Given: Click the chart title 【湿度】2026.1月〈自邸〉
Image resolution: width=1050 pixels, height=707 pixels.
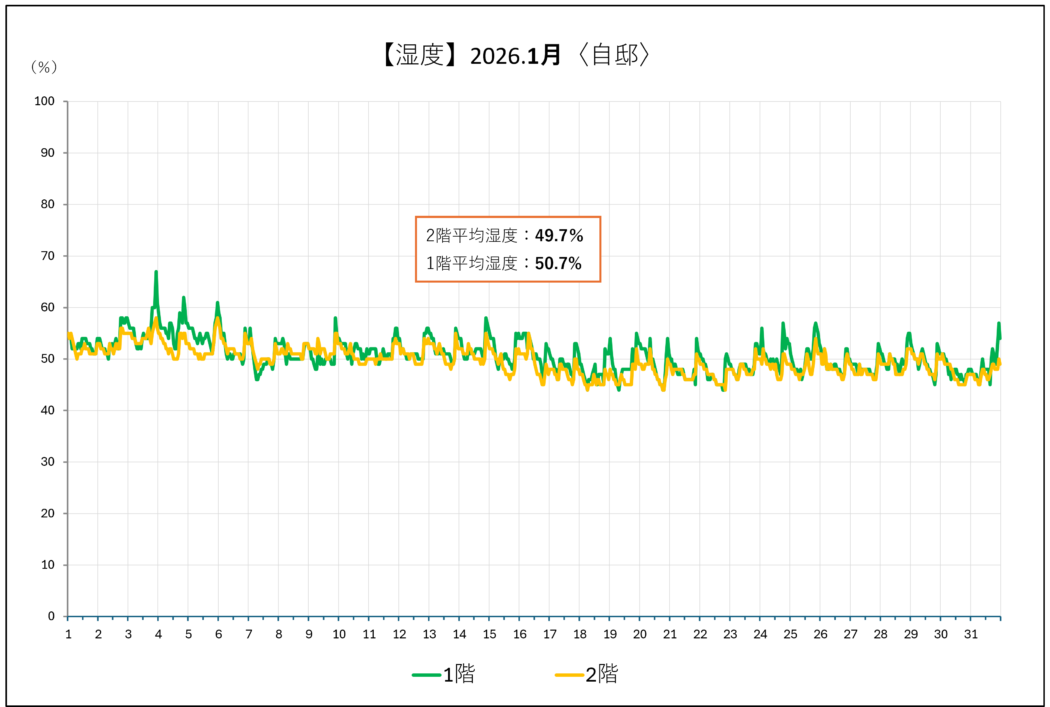Looking at the screenshot, I should [516, 55].
